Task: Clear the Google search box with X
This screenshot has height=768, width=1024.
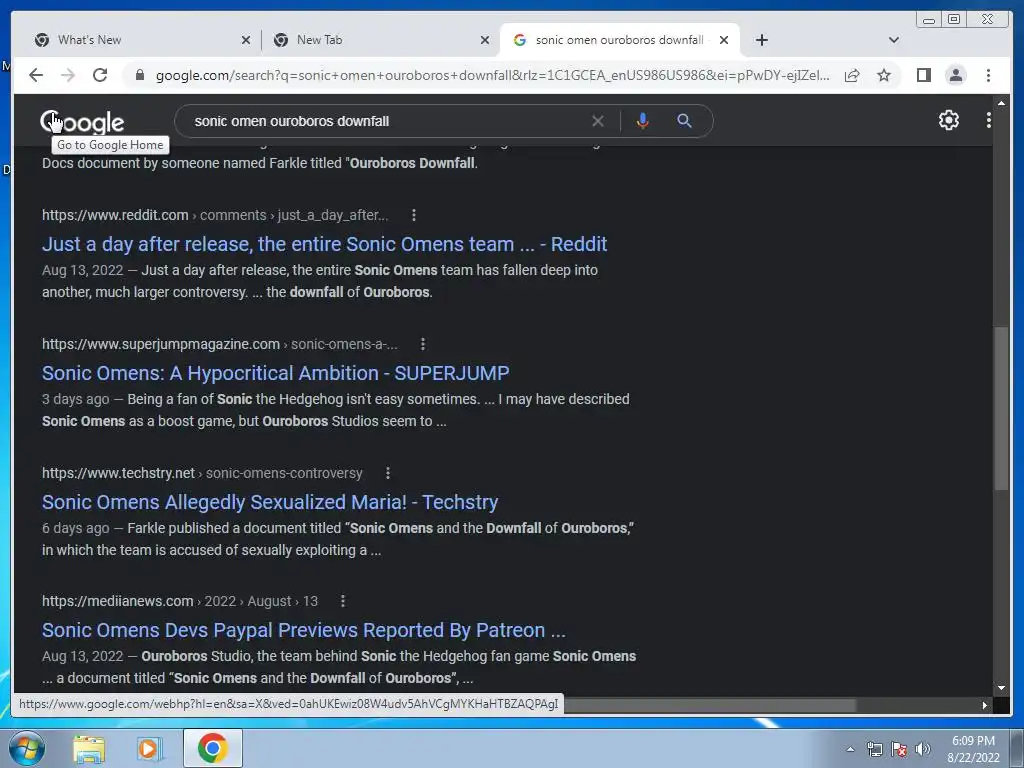Action: click(598, 121)
